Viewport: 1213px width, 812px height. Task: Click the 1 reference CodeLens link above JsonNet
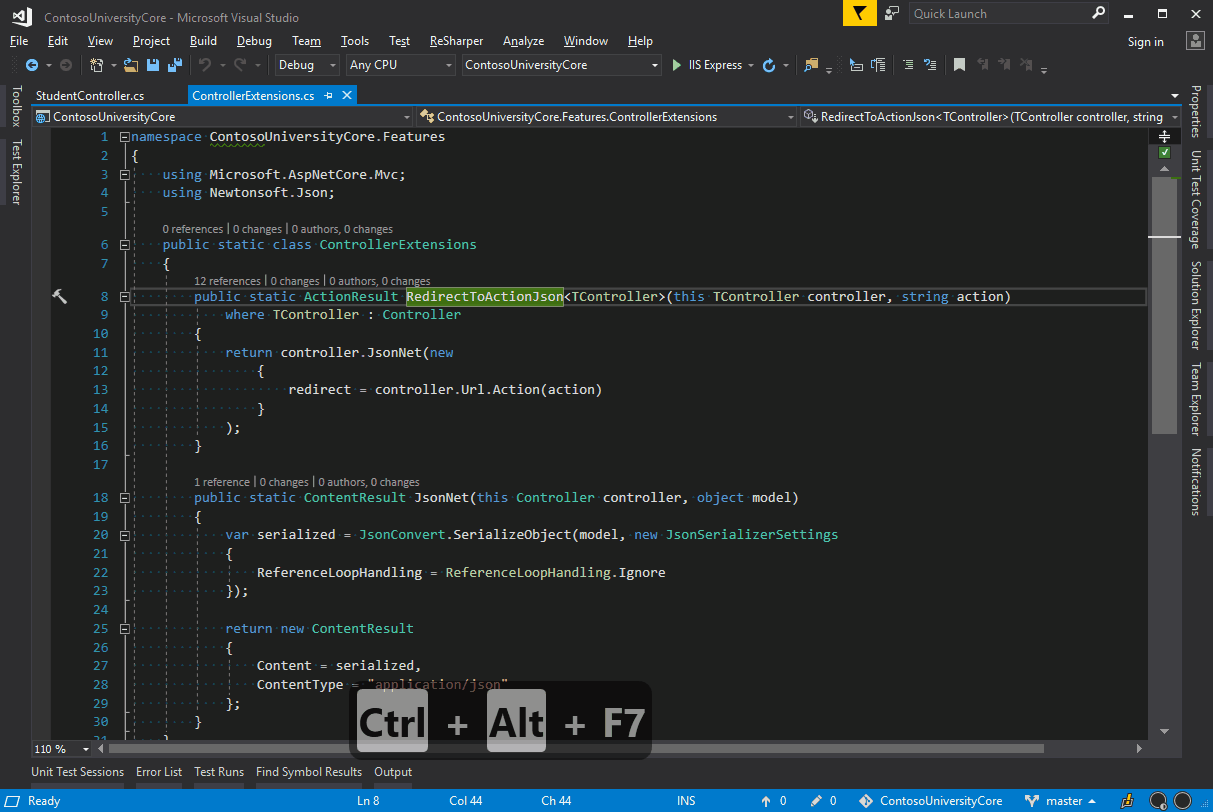point(222,482)
